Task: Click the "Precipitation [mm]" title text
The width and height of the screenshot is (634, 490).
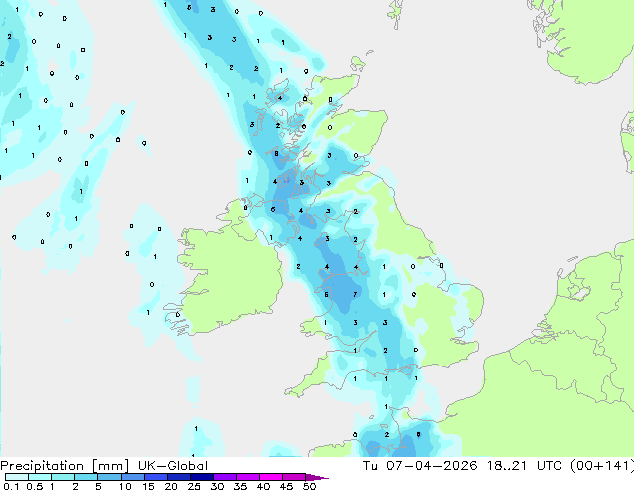Action: click(x=64, y=466)
